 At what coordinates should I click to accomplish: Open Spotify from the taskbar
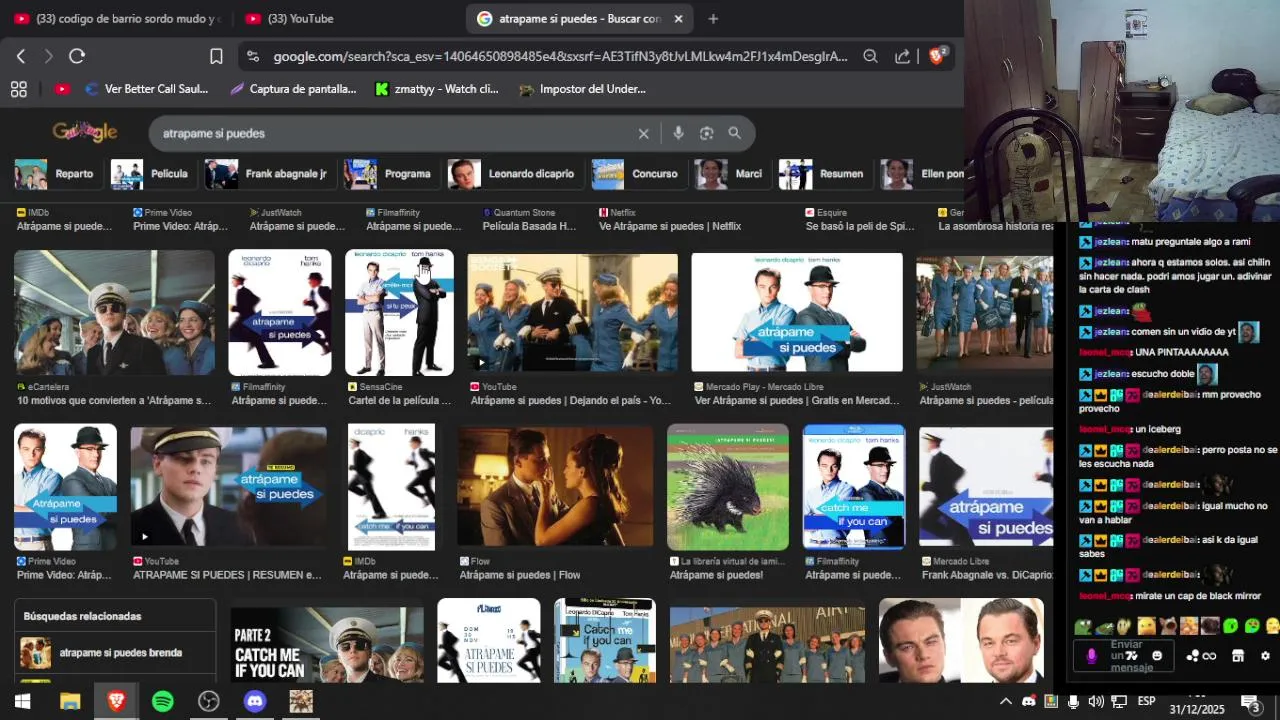[x=162, y=701]
